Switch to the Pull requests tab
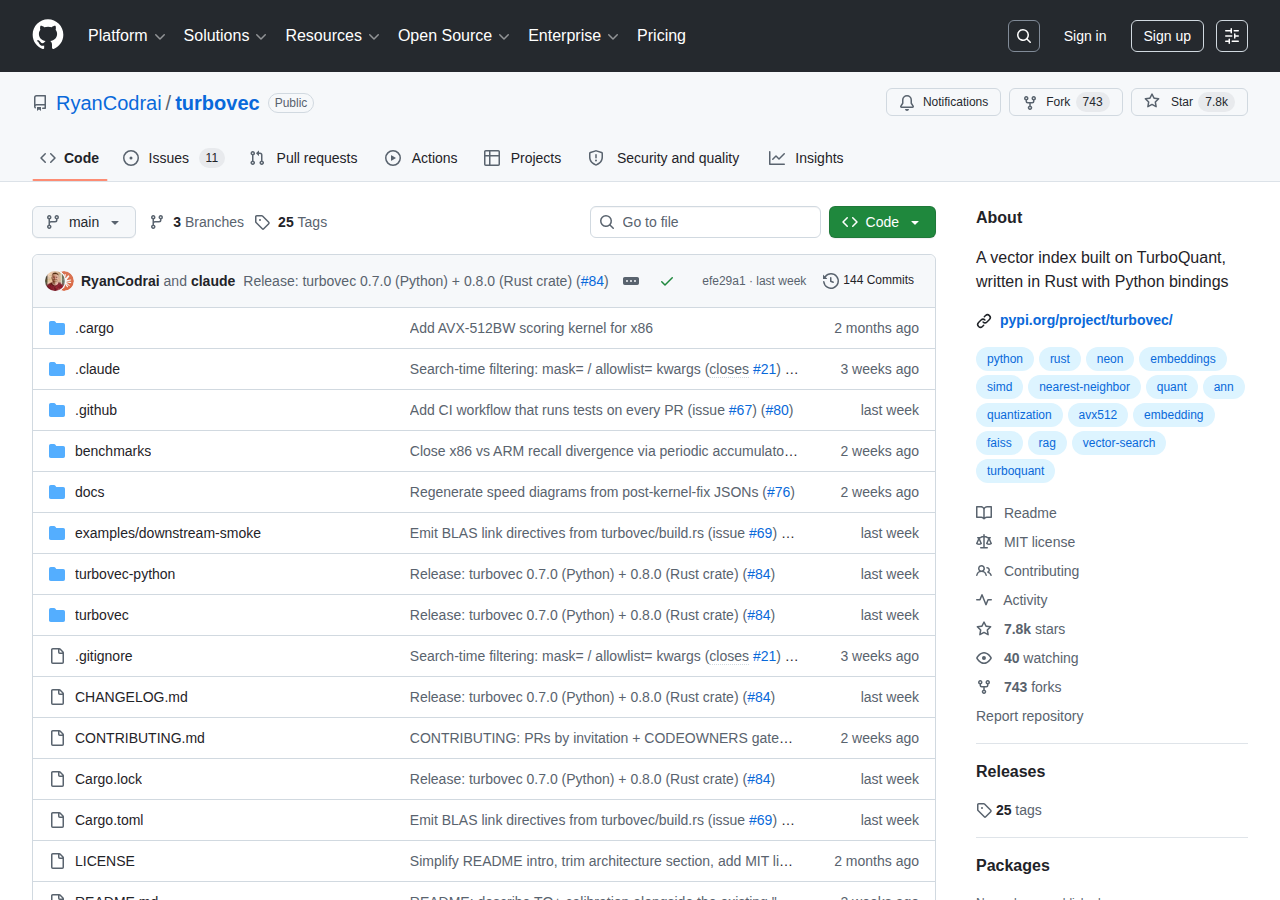The width and height of the screenshot is (1280, 900). (303, 158)
